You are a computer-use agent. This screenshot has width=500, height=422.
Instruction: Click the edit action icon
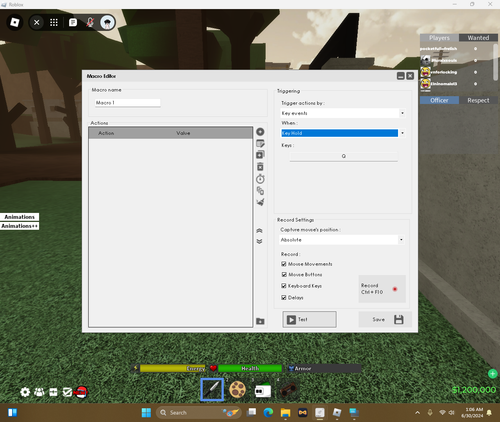(260, 144)
